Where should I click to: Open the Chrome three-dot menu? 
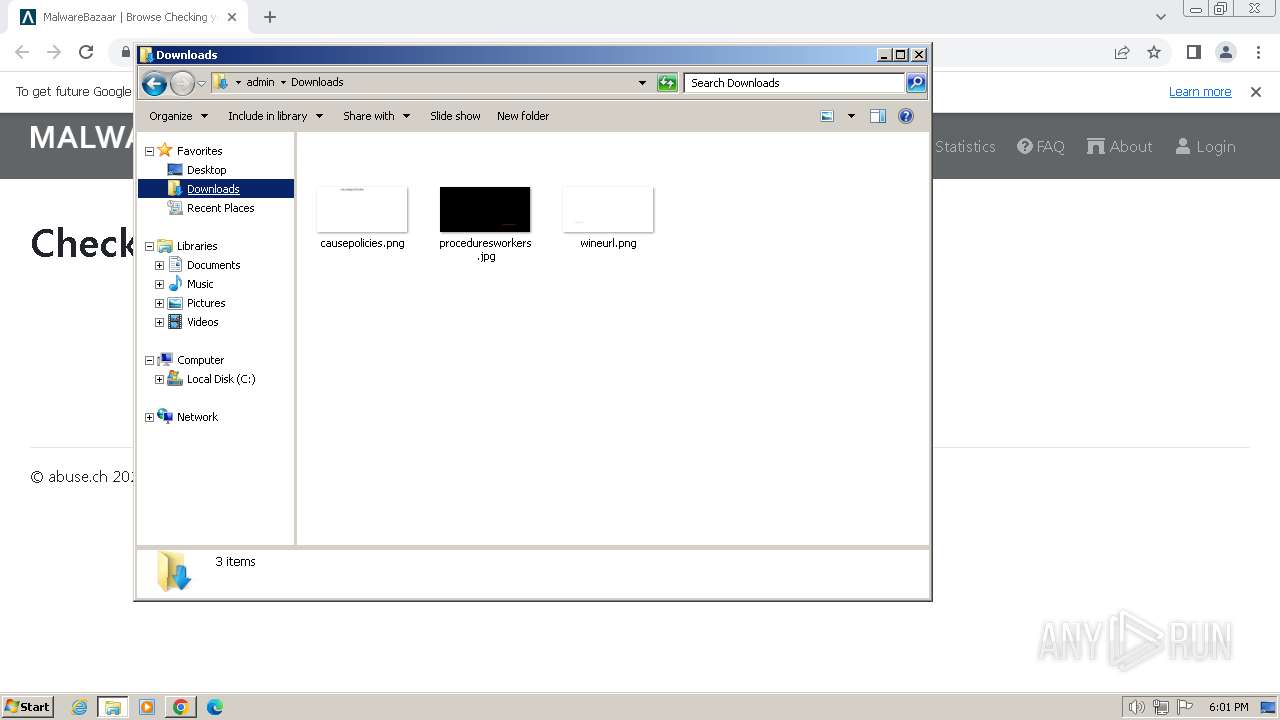(x=1257, y=52)
